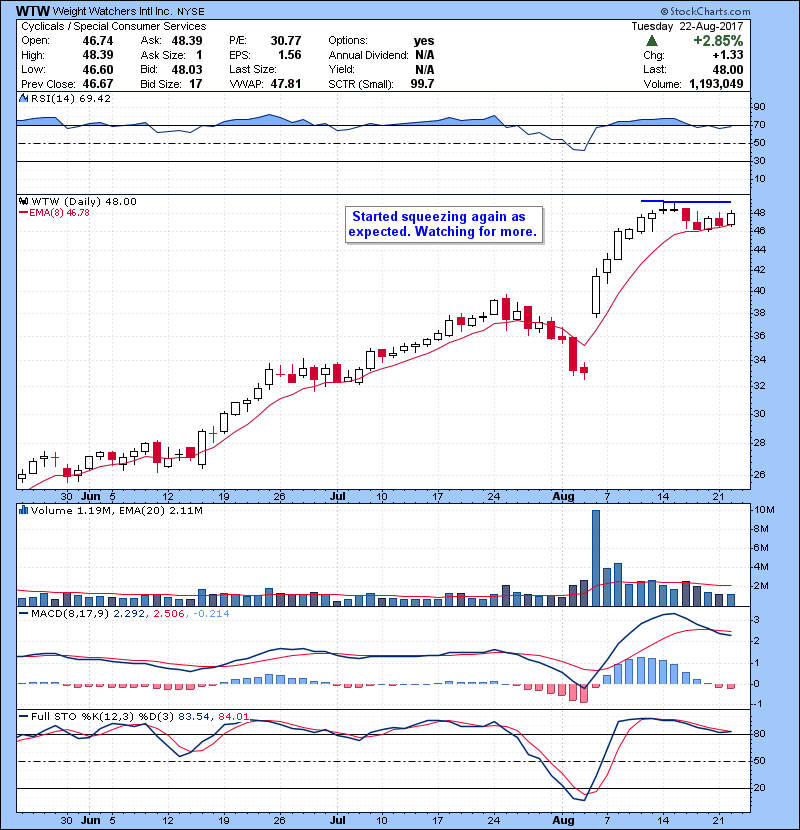Click the EMA(8) 46.78 legend
The height and width of the screenshot is (830, 800).
click(x=55, y=213)
